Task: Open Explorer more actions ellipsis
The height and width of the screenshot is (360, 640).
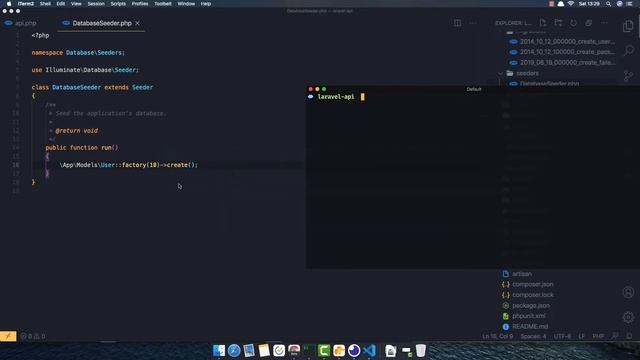Action: coord(604,23)
